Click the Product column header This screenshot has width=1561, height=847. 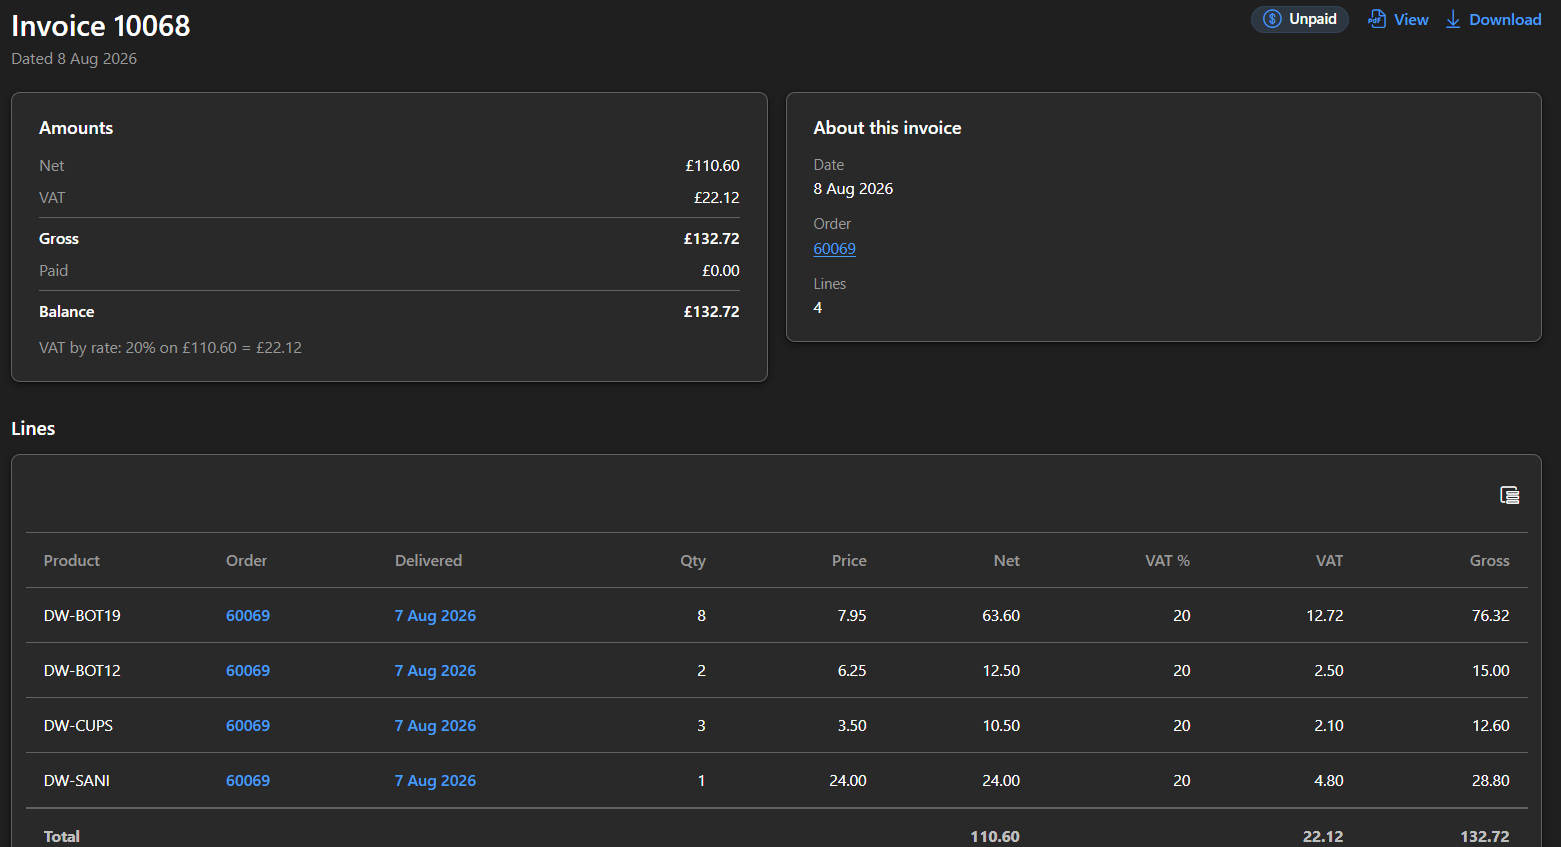coord(72,560)
